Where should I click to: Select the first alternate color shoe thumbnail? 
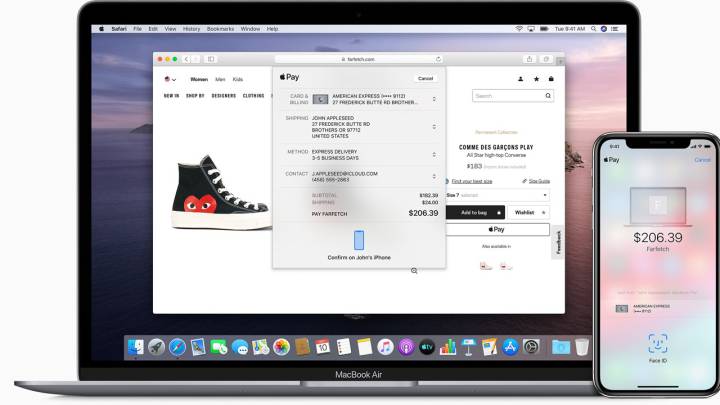pos(486,266)
